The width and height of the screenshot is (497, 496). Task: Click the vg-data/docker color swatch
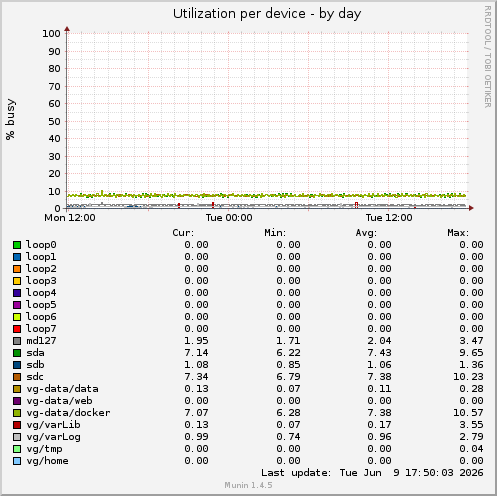(x=17, y=413)
